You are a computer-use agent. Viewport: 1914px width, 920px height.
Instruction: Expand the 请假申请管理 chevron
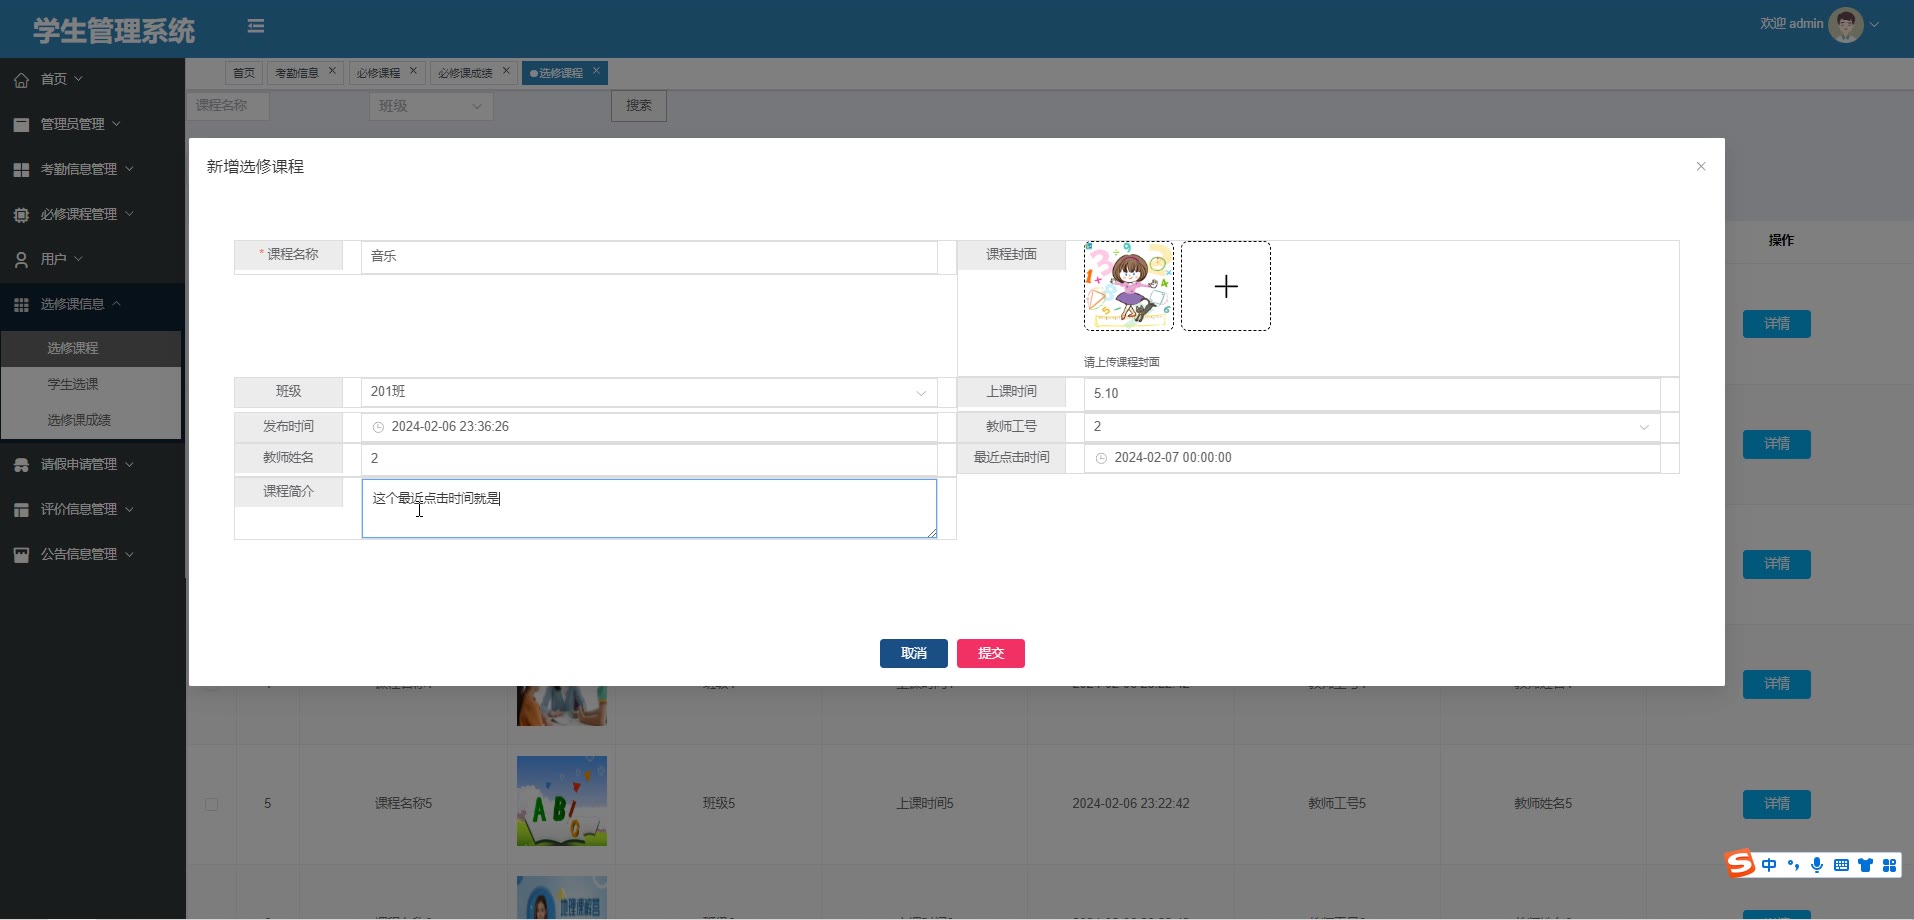pyautogui.click(x=129, y=464)
